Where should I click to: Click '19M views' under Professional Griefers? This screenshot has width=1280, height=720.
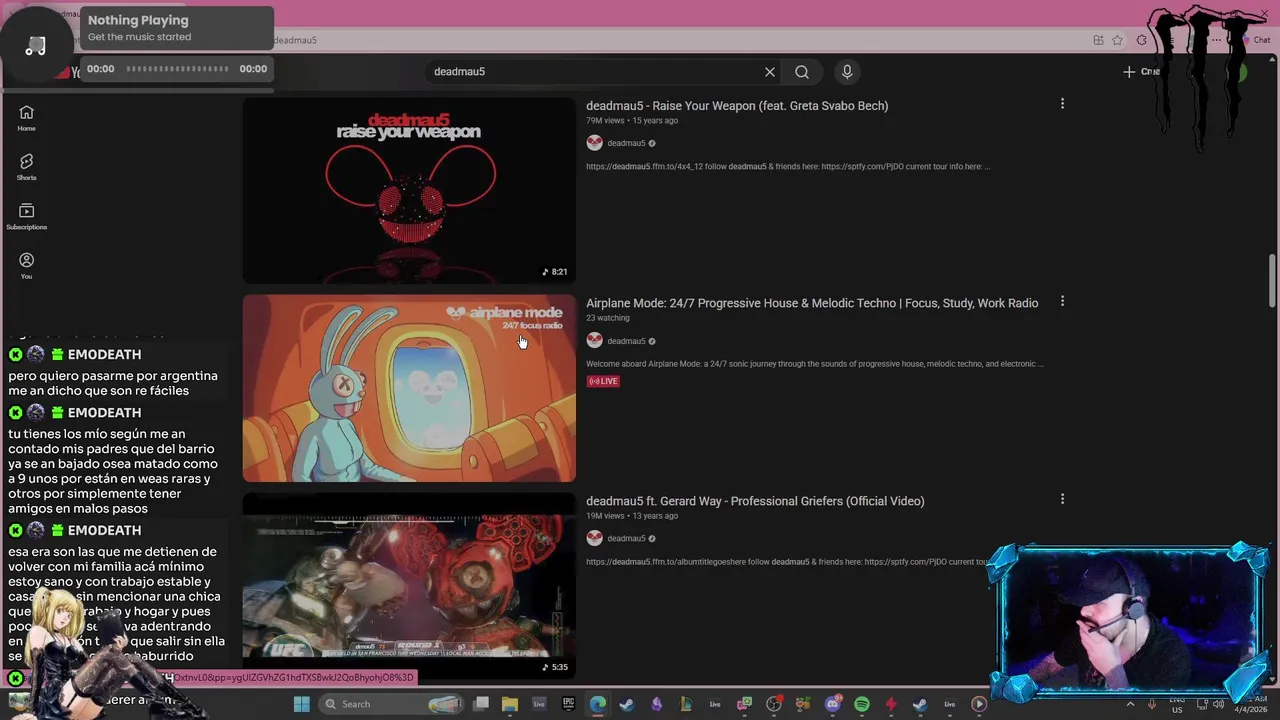coord(606,516)
